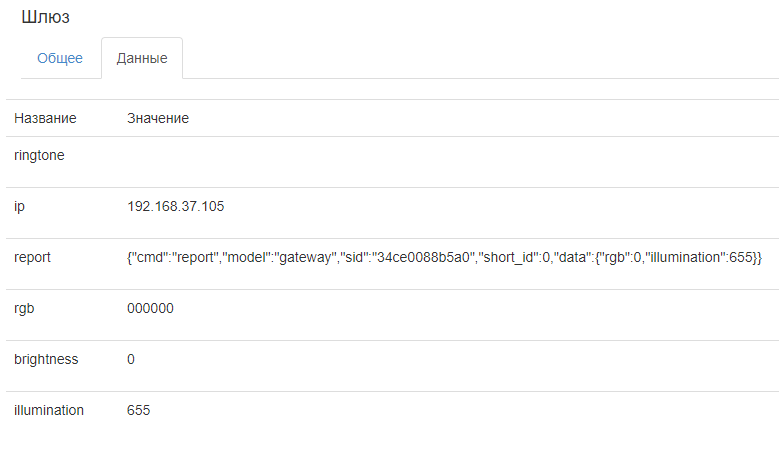Switch to the Общее tab
Viewport: 779px width, 449px height.
[60, 58]
